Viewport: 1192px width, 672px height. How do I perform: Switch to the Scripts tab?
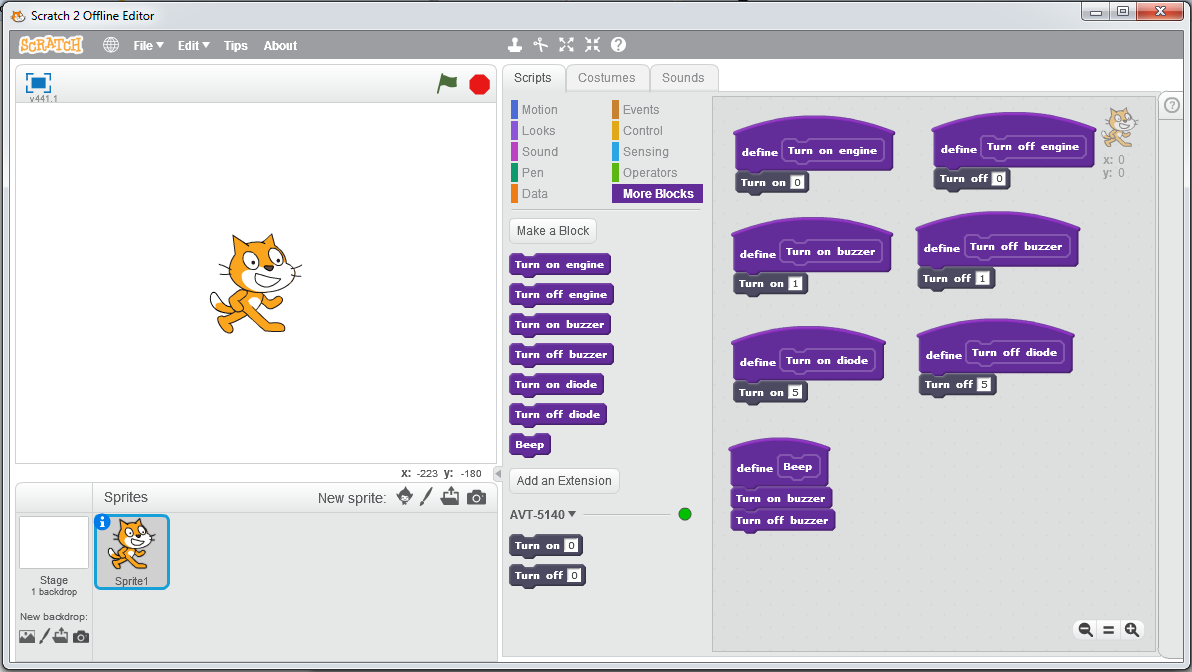click(533, 78)
